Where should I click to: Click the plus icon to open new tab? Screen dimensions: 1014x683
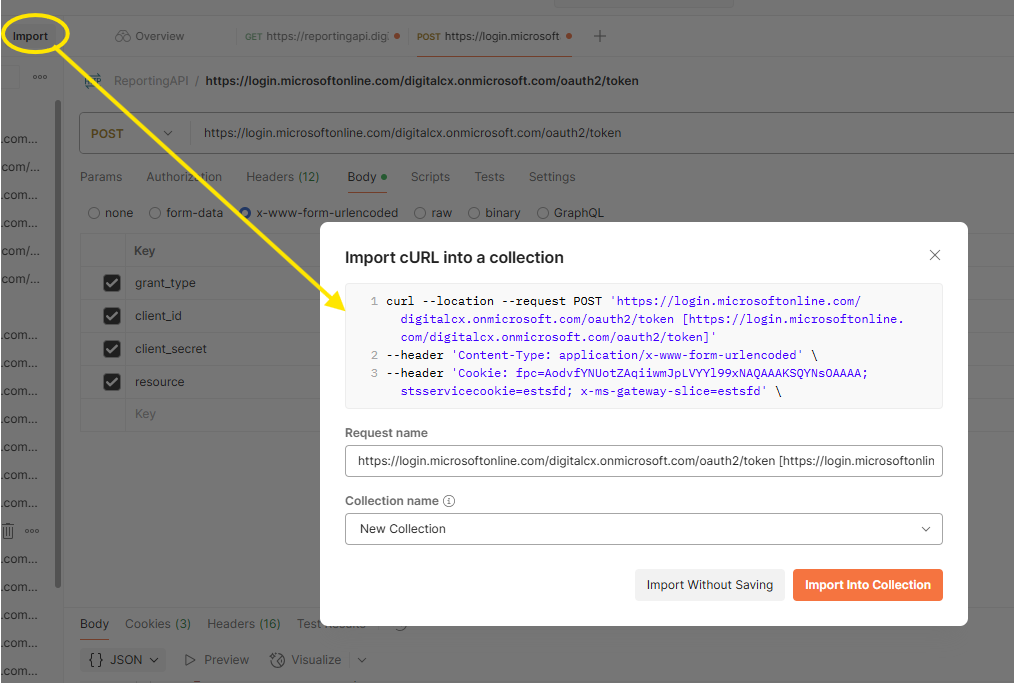(x=600, y=36)
